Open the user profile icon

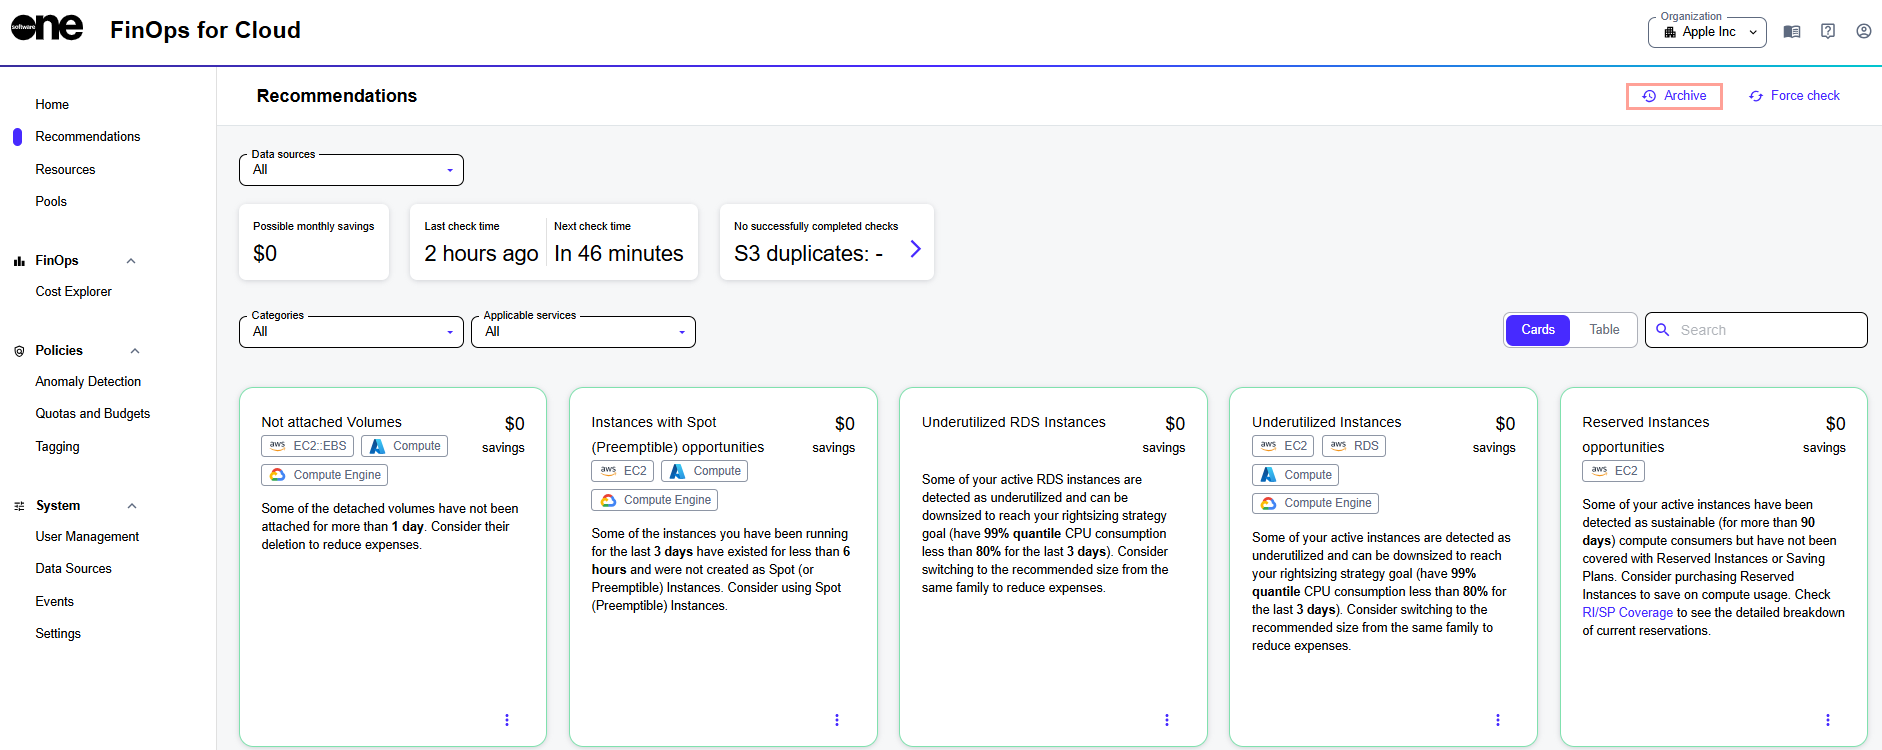(x=1864, y=32)
